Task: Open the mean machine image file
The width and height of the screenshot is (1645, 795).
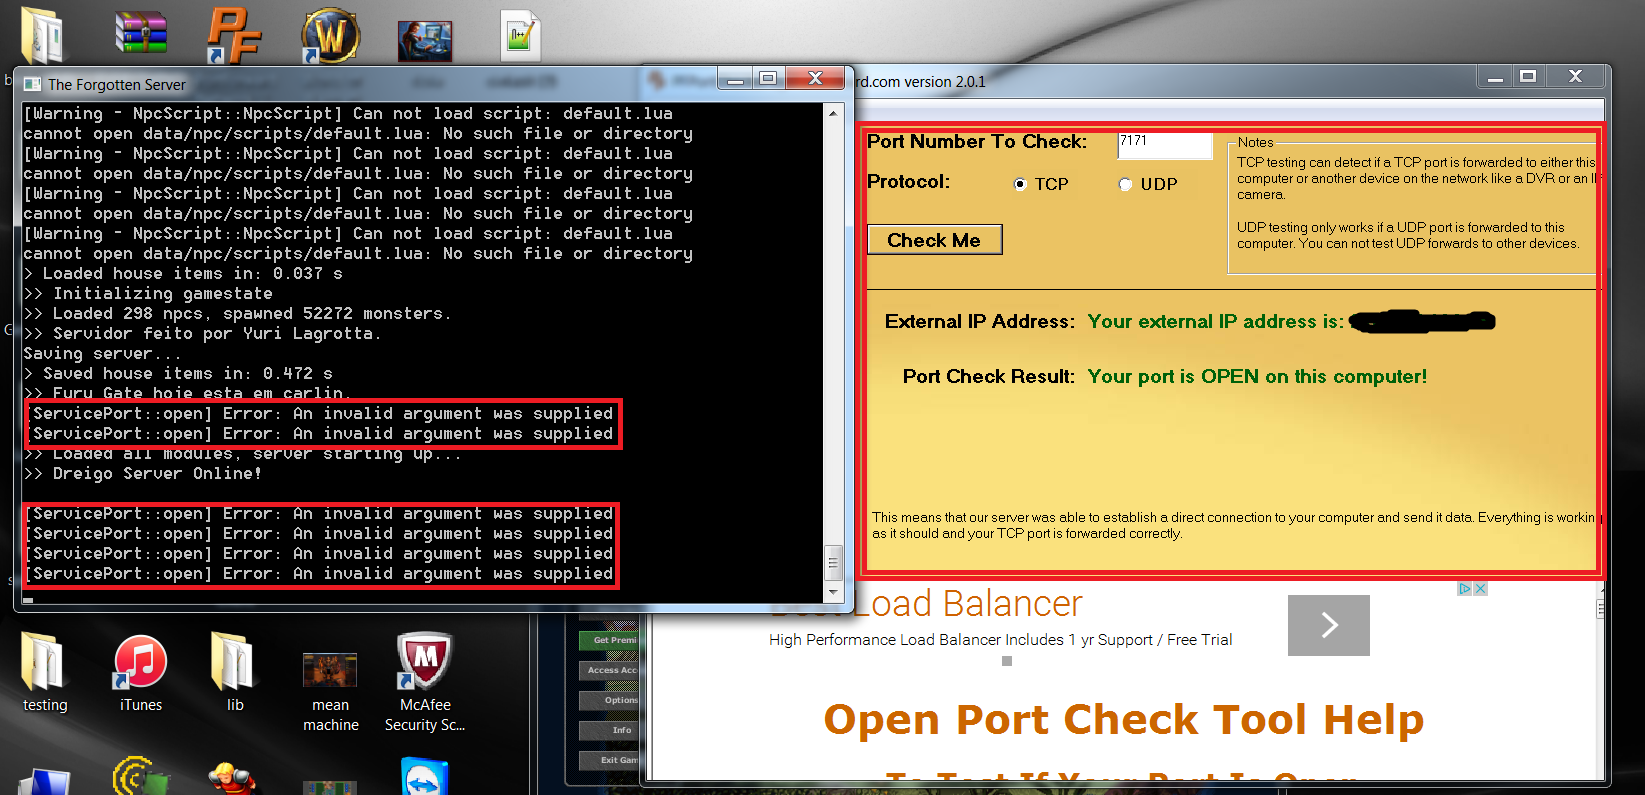Action: 331,693
